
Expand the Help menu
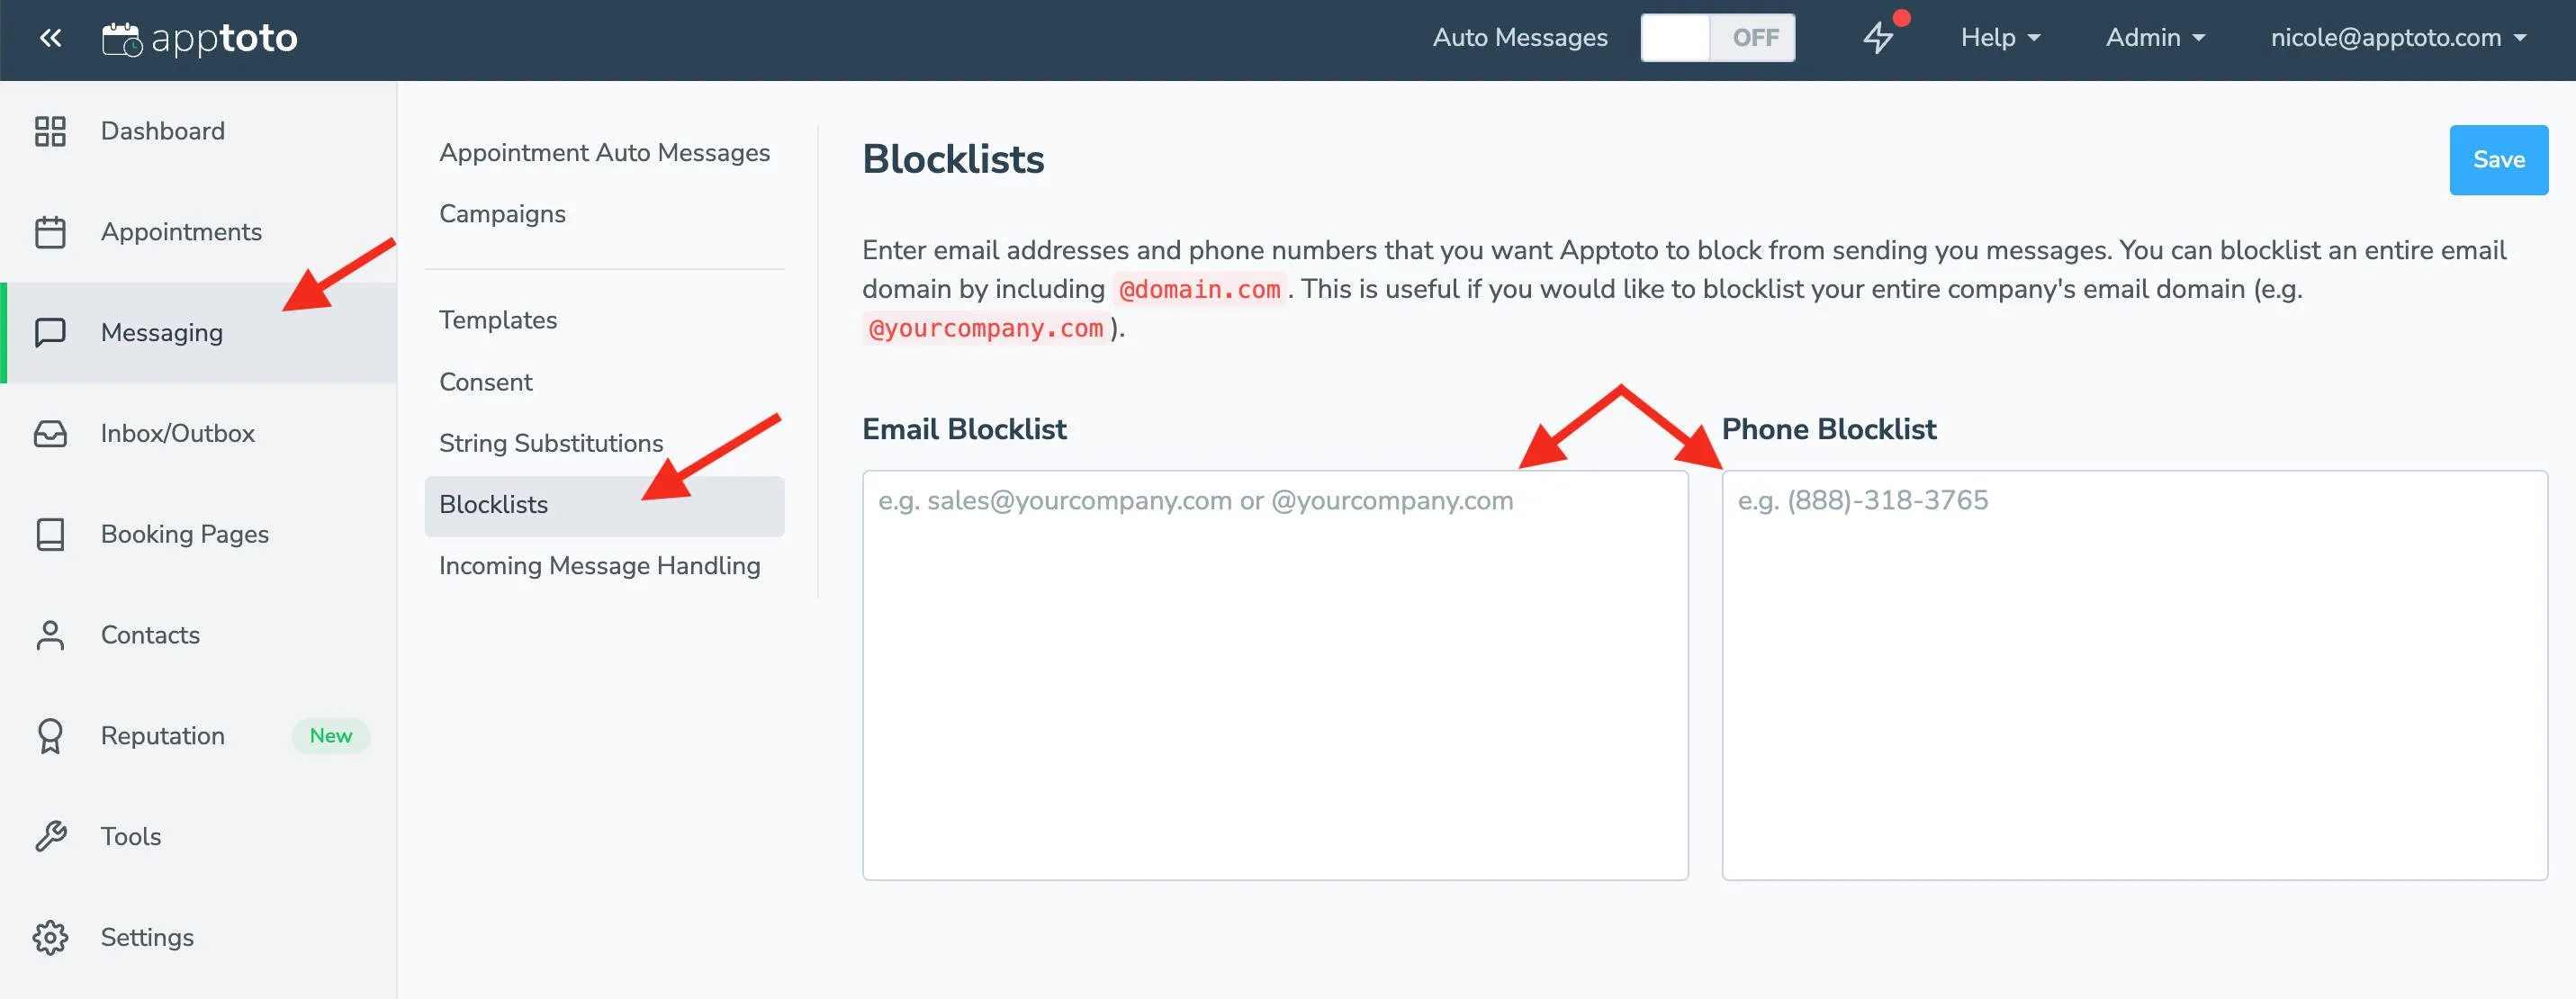coord(1999,37)
